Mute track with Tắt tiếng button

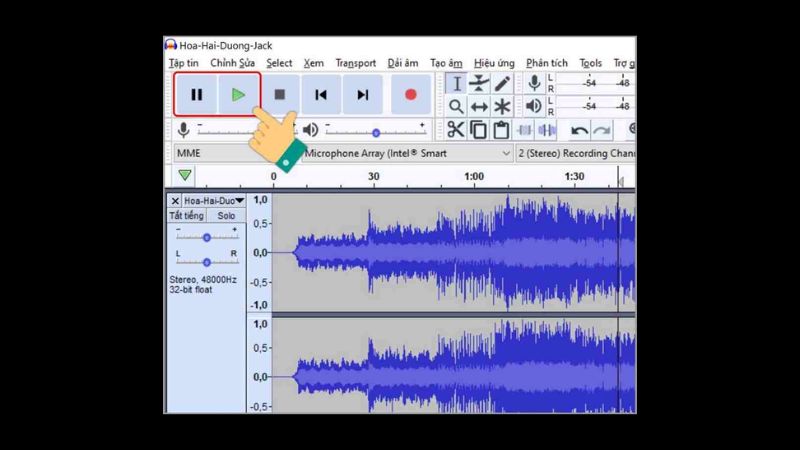tap(187, 216)
